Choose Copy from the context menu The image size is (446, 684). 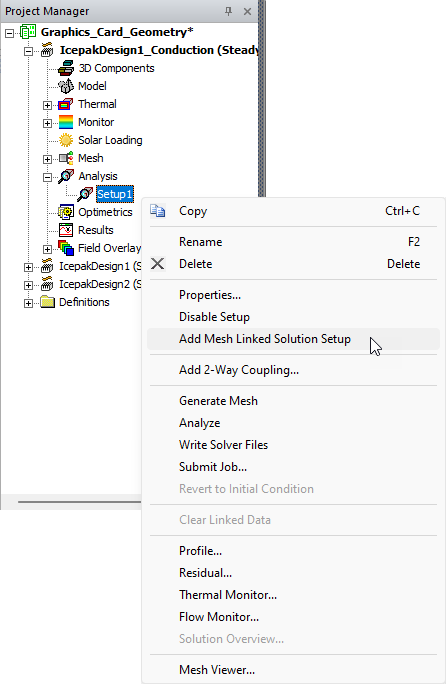[x=293, y=211]
